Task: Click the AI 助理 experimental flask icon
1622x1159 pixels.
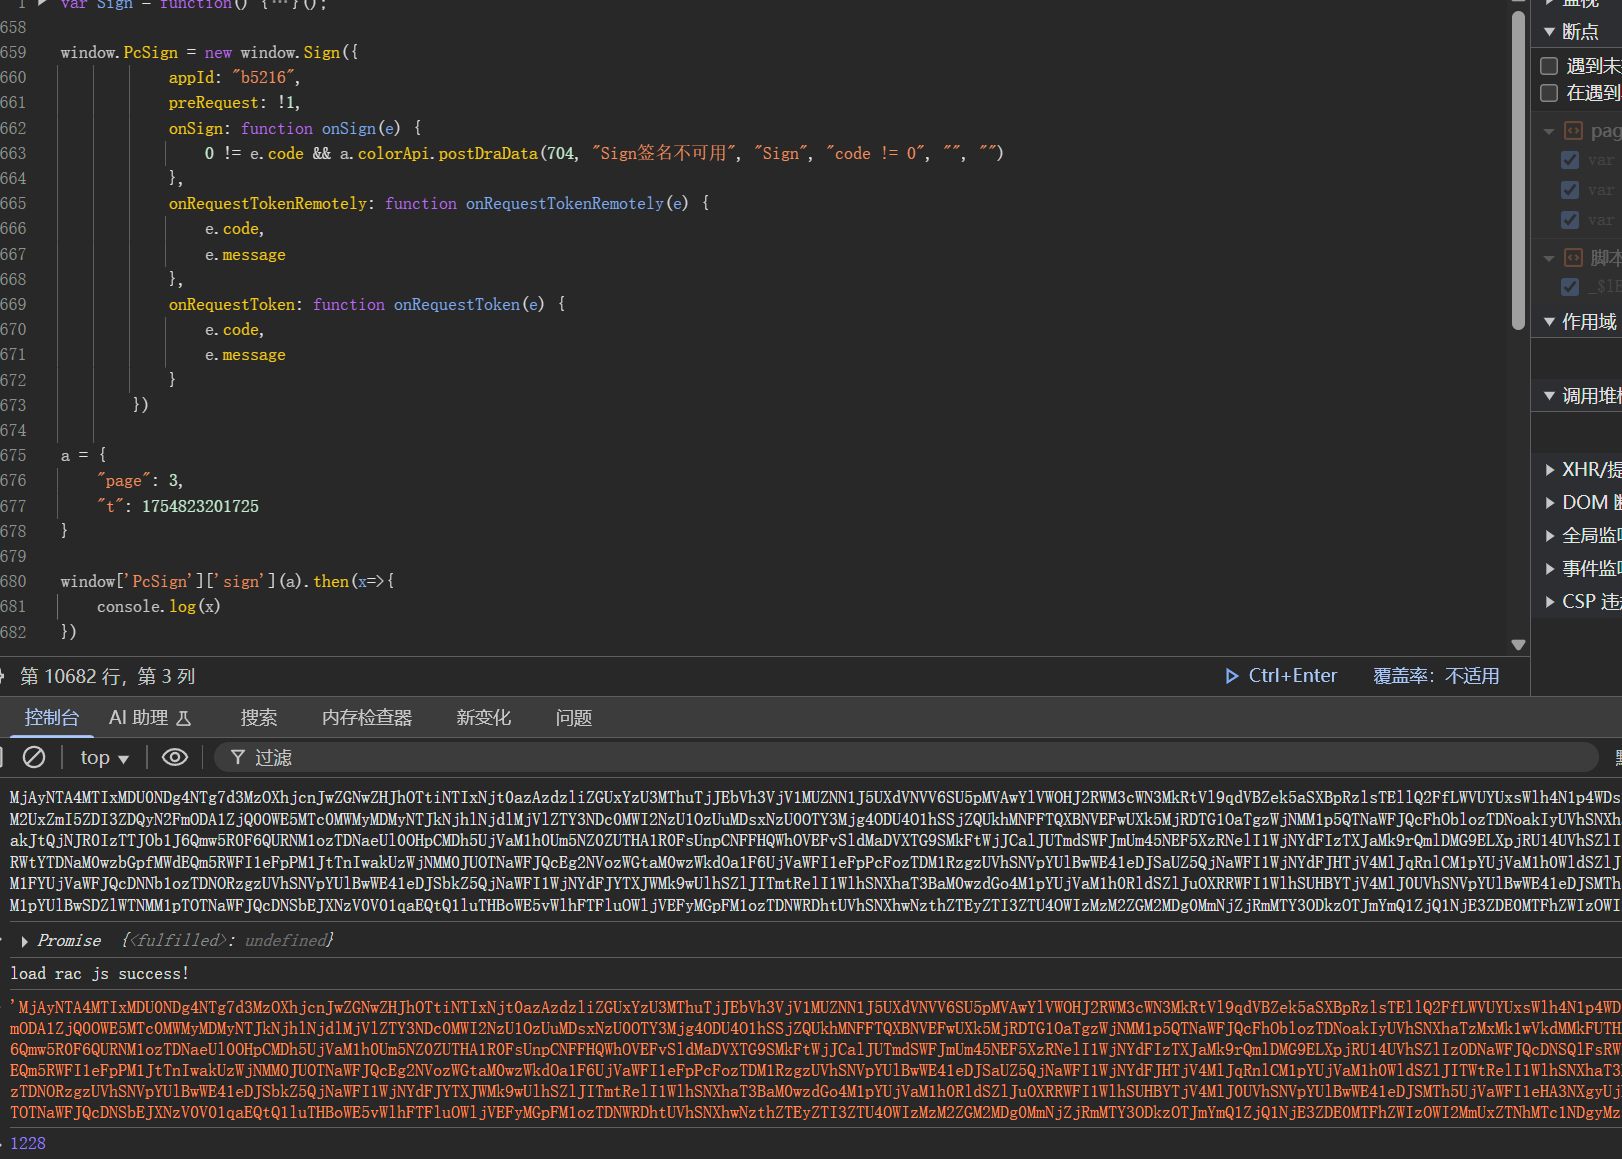Action: click(x=184, y=718)
